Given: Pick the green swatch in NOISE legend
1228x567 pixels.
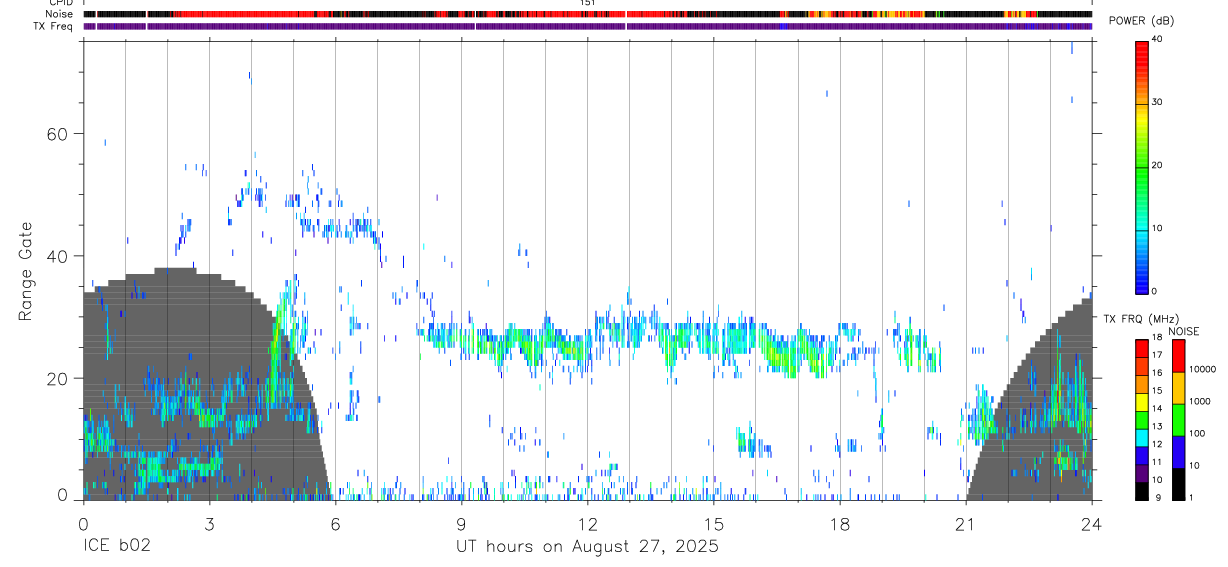Looking at the screenshot, I should [1178, 420].
